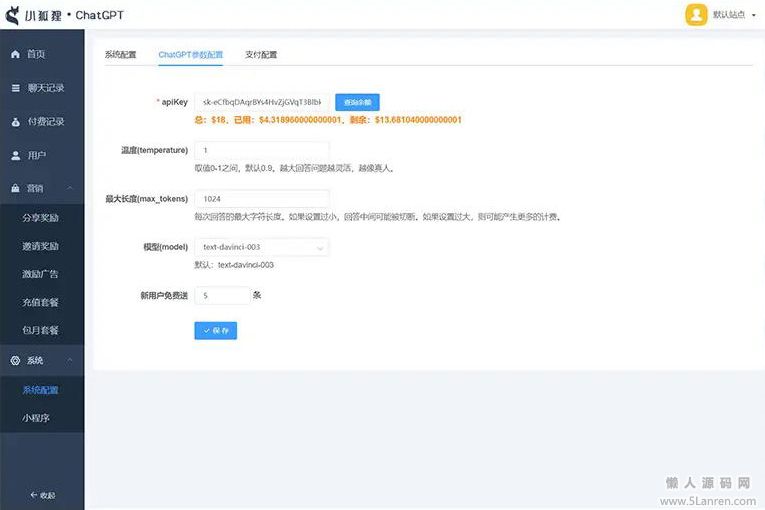Collapse the 营销 sidebar section
Screen dimensions: 765x510
[x=70, y=188]
